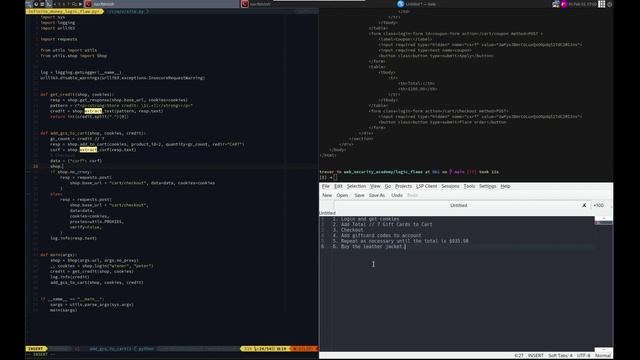Click the Open toolbar button in Kate
Image resolution: width=640 pixels, height=360 pixels.
click(342, 196)
